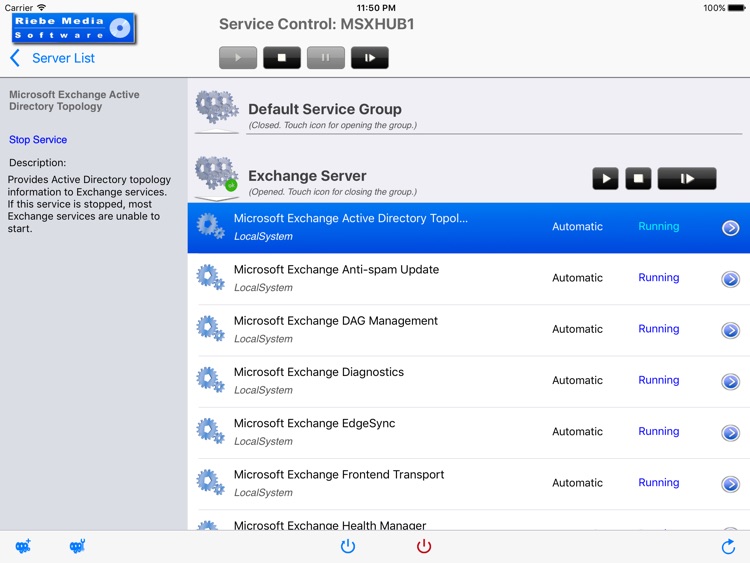Click Automatic startup type of EdgeSync
This screenshot has width=750, height=563.
click(577, 431)
